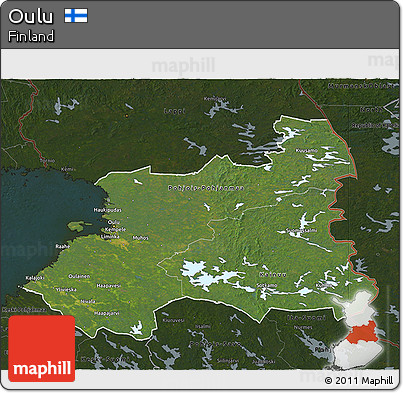This screenshot has width=403, height=393.
Task: Click the 'Nivala' town label
Action: click(88, 301)
